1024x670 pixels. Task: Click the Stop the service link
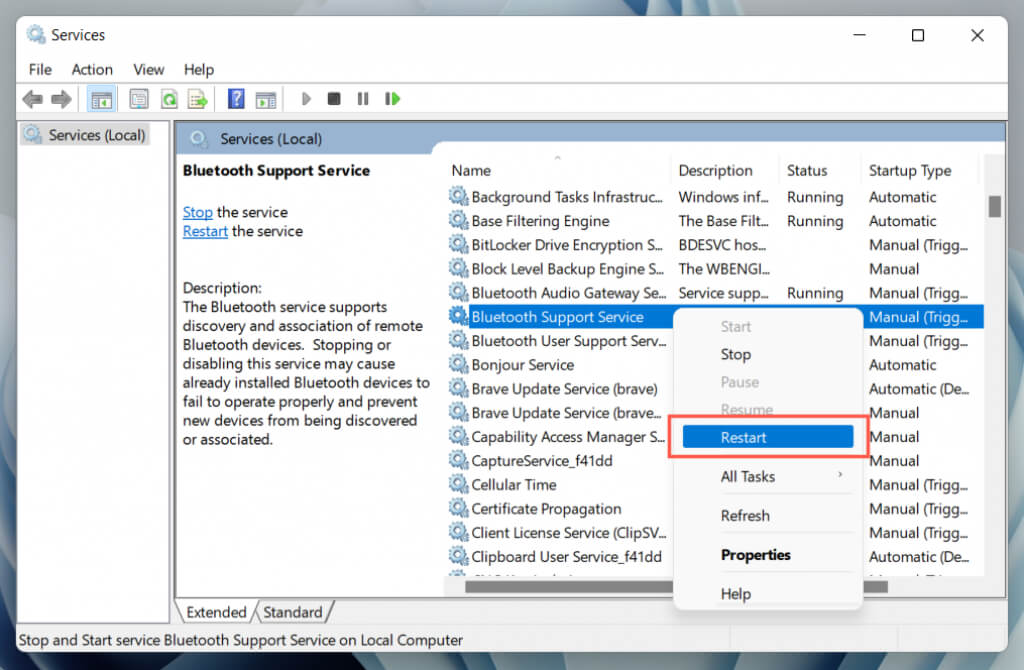coord(197,212)
